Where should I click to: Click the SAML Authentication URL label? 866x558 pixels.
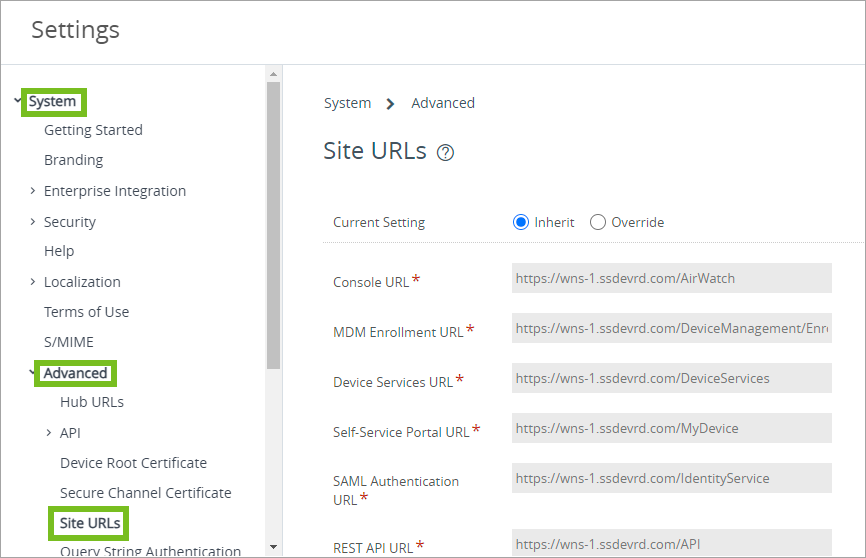(x=396, y=491)
